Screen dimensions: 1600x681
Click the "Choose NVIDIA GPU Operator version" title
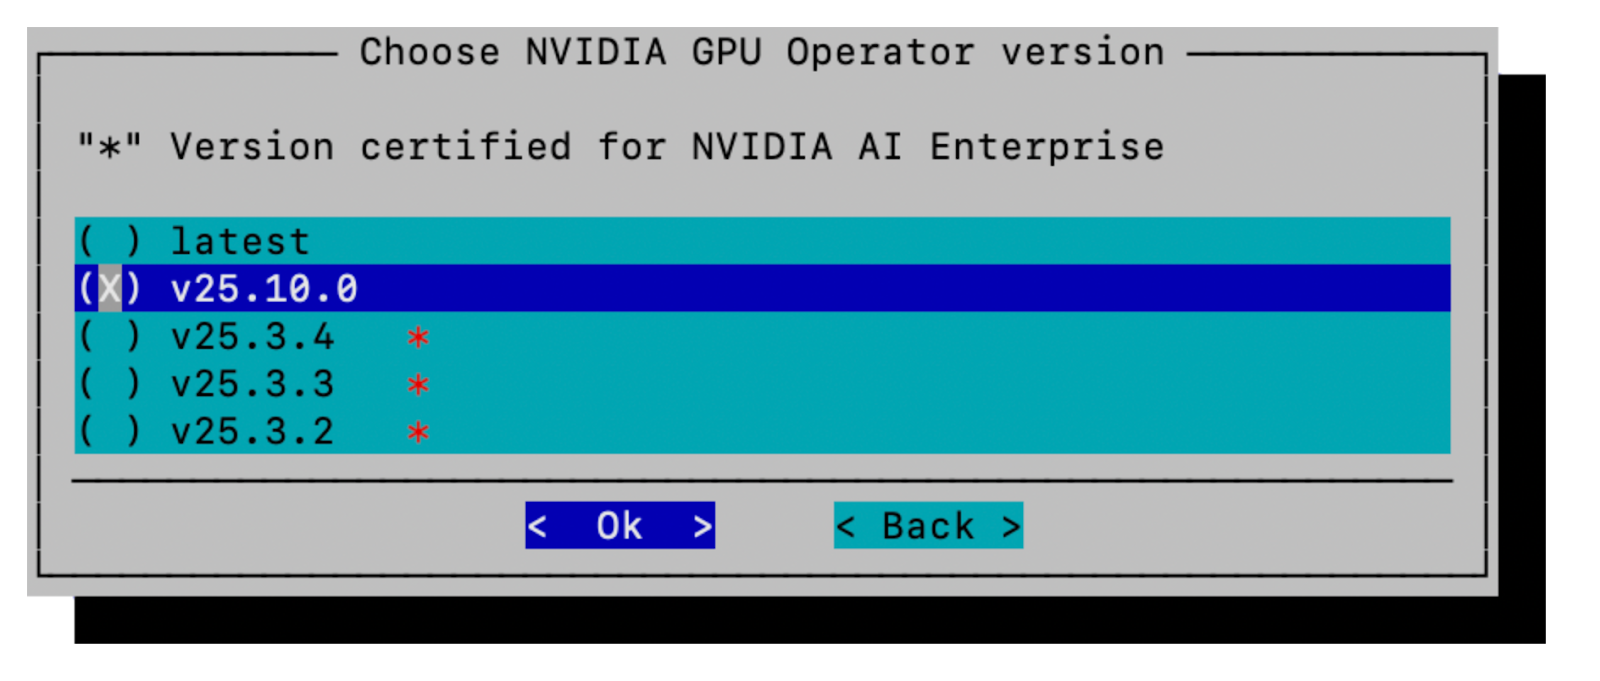click(x=762, y=52)
